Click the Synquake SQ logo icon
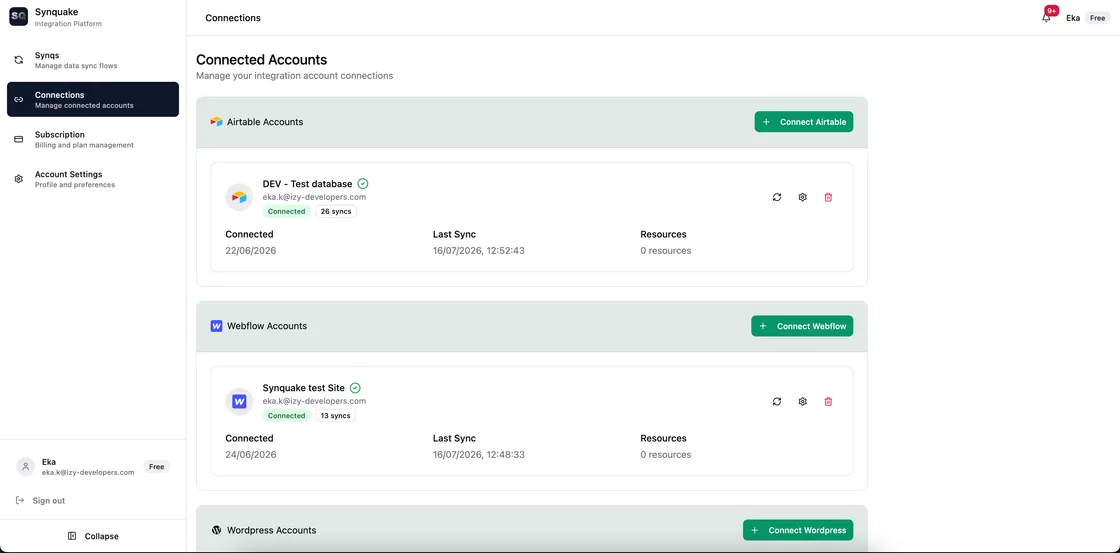Image resolution: width=1120 pixels, height=553 pixels. pyautogui.click(x=19, y=16)
